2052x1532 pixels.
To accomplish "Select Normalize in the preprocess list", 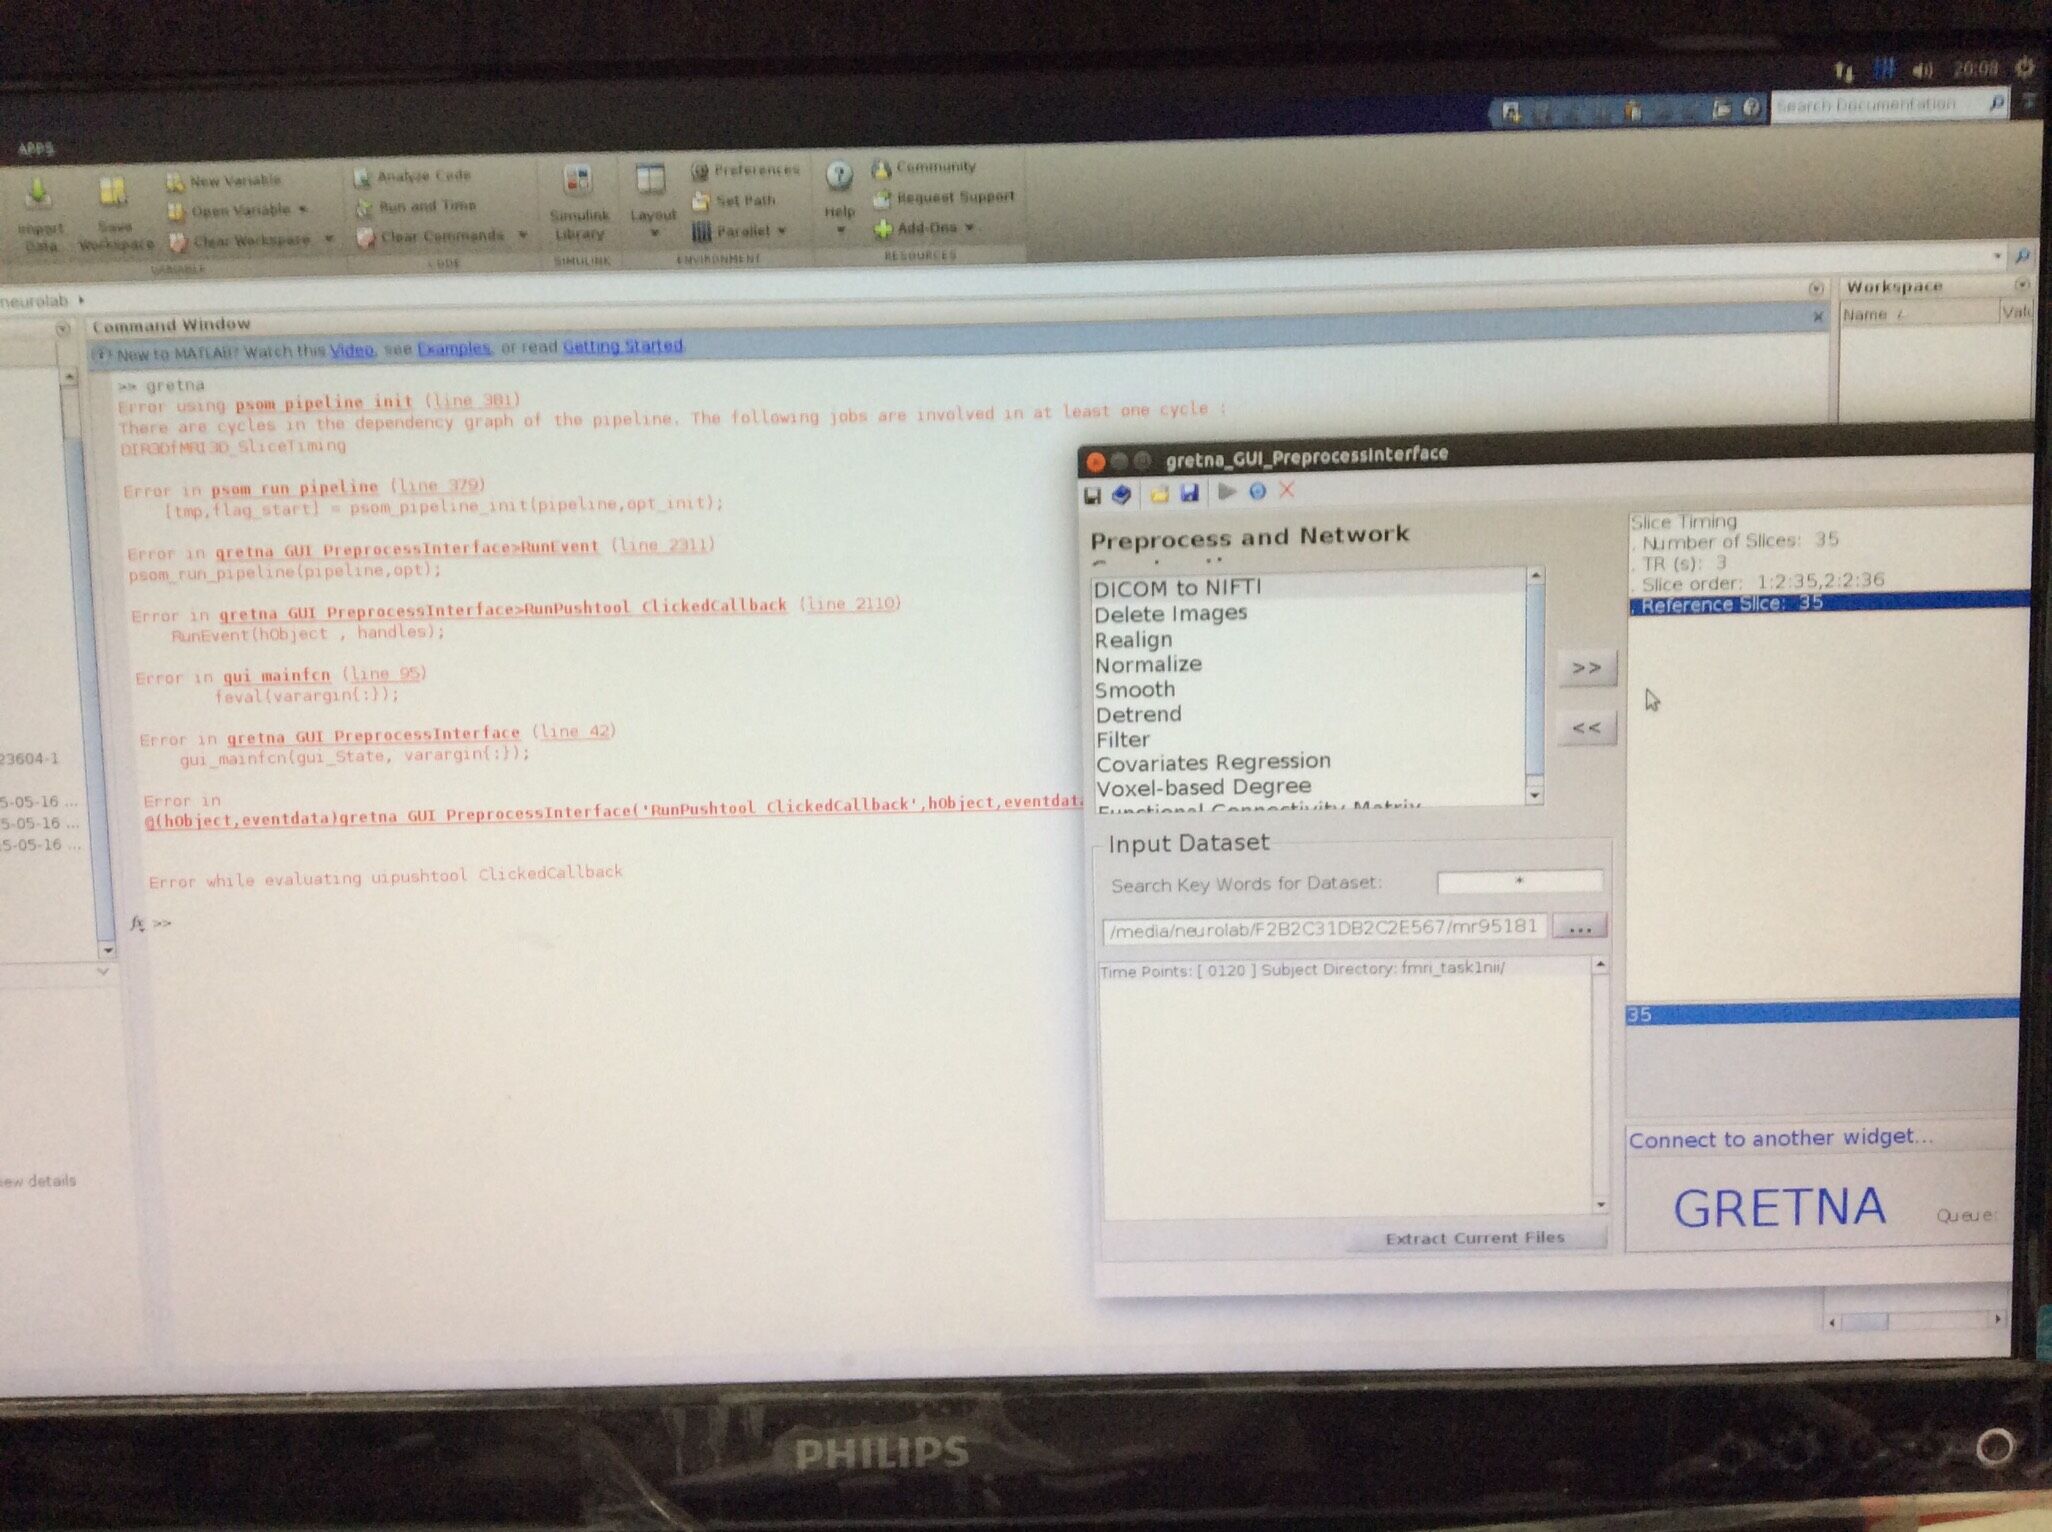I will tap(1308, 665).
